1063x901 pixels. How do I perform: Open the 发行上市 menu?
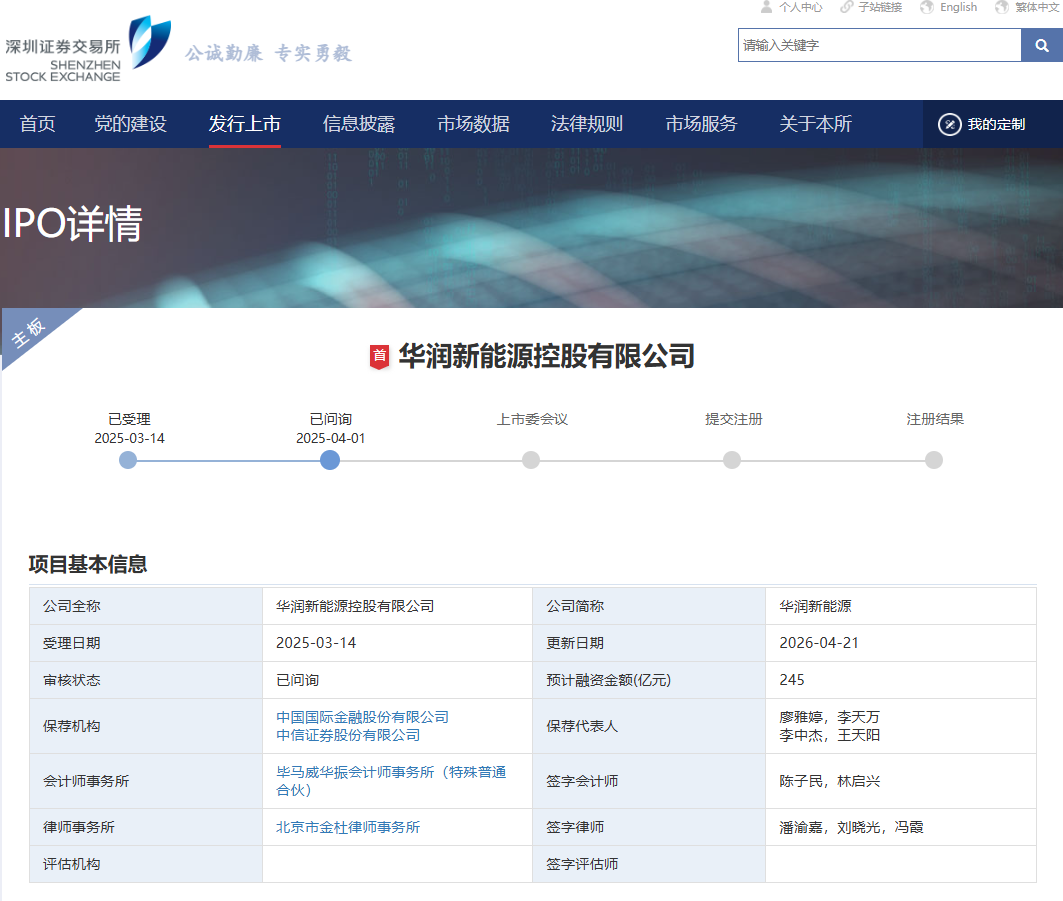pos(245,124)
